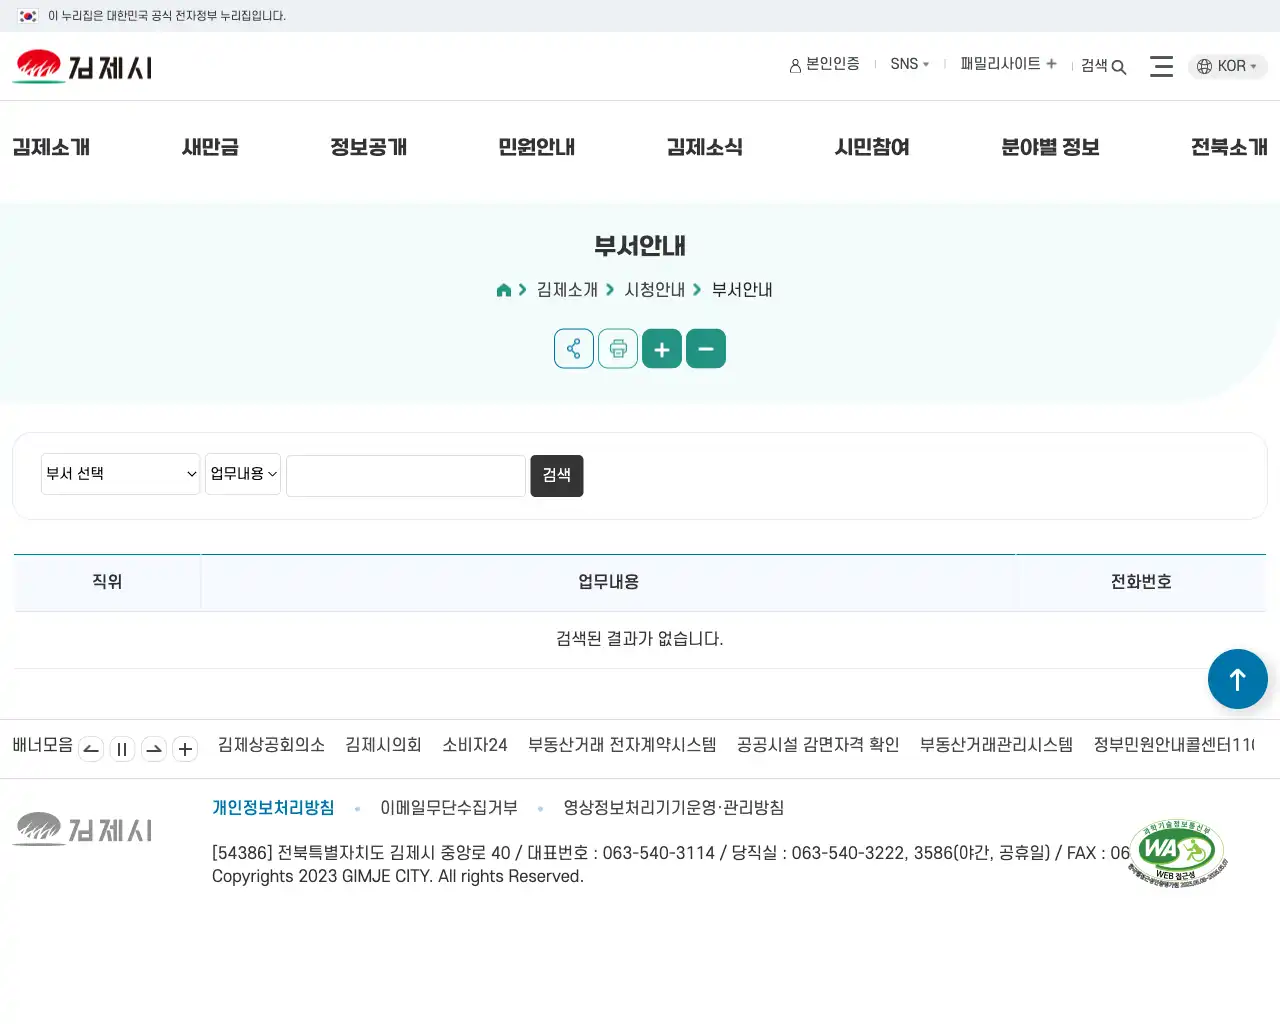Viewport: 1280px width, 1024px height.
Task: Open the 부서 선택 department dropdown
Action: point(120,473)
